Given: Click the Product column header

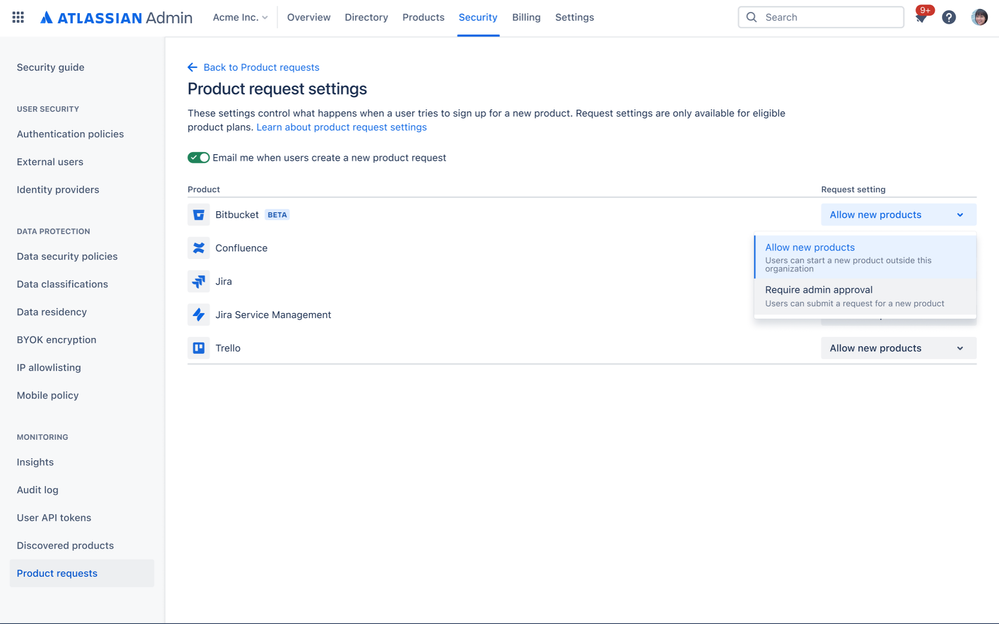Looking at the screenshot, I should tap(204, 189).
